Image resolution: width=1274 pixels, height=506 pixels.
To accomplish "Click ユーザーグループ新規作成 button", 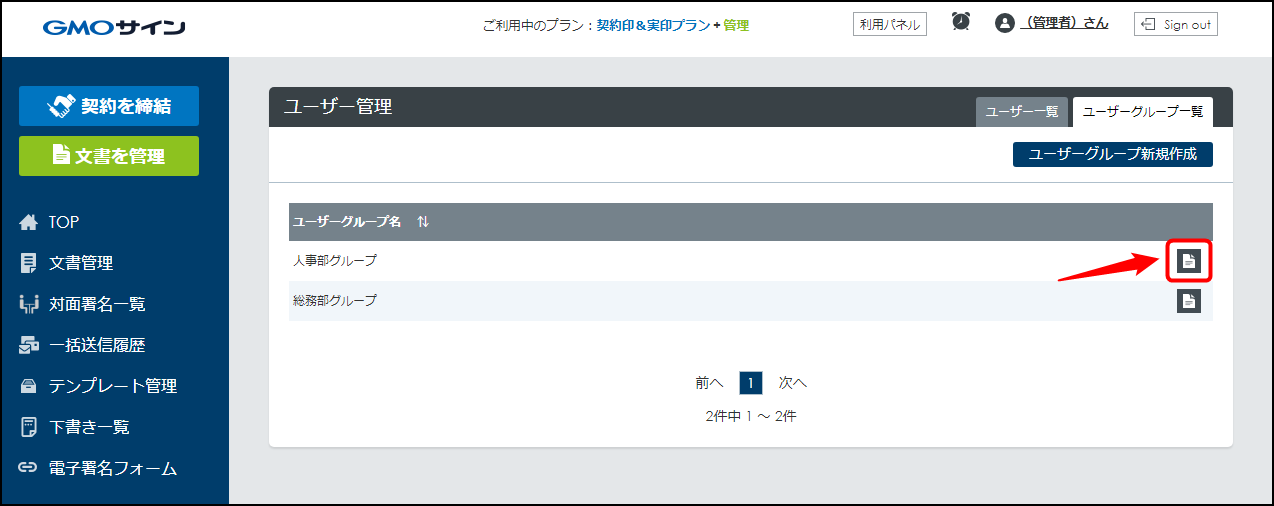I will pos(1112,154).
